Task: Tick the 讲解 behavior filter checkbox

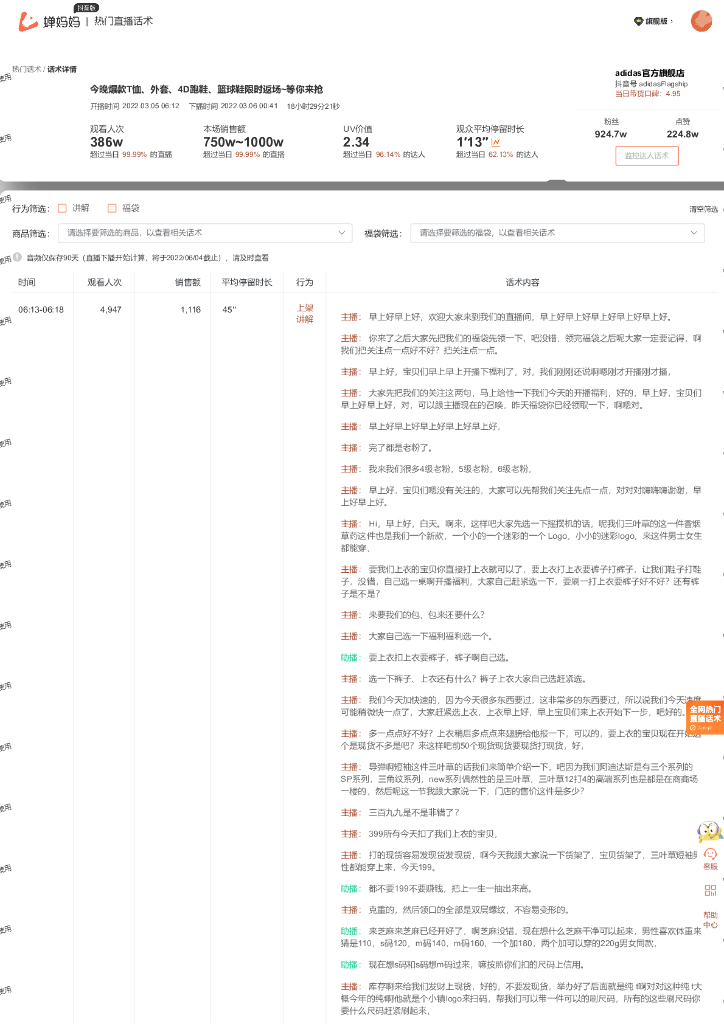Action: point(63,208)
